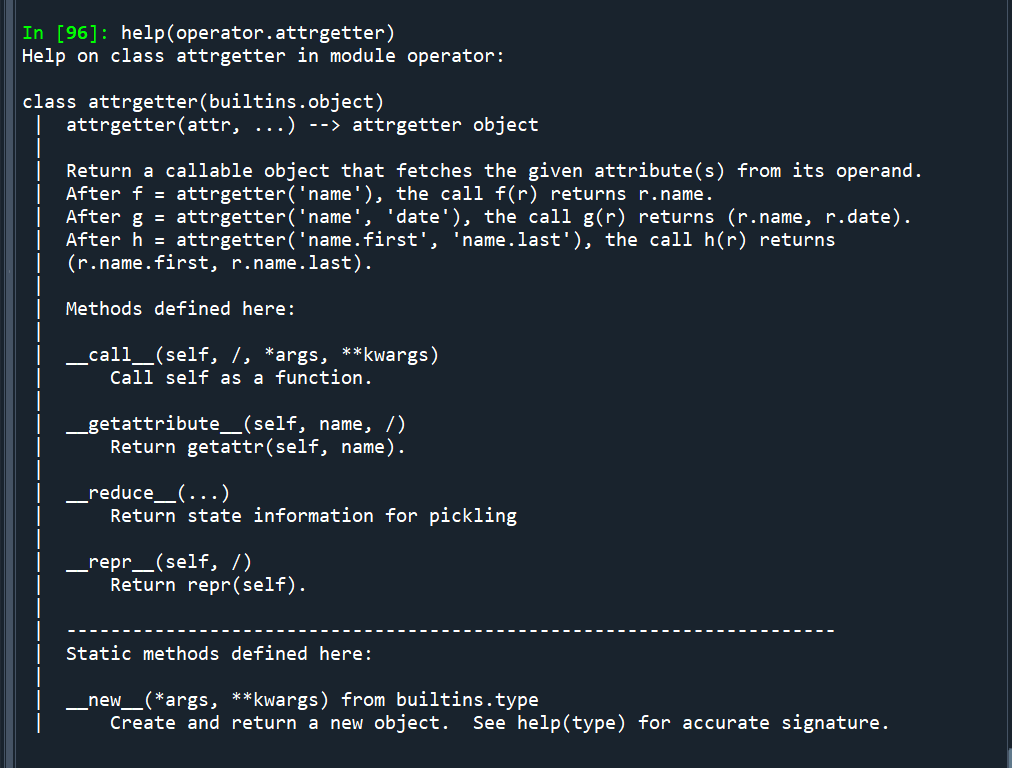Image resolution: width=1012 pixels, height=768 pixels.
Task: Click the __getattribute__ method signature
Action: (x=236, y=424)
